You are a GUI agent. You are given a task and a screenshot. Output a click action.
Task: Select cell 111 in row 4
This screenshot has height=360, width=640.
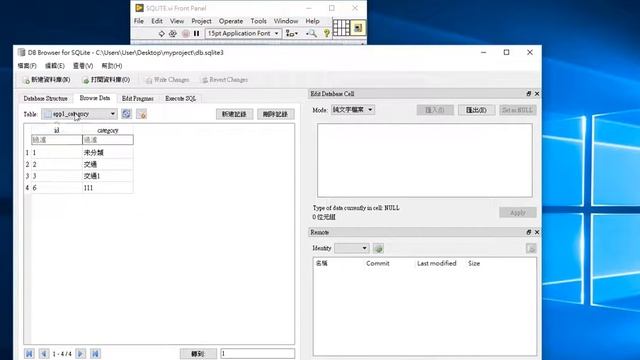coord(108,188)
